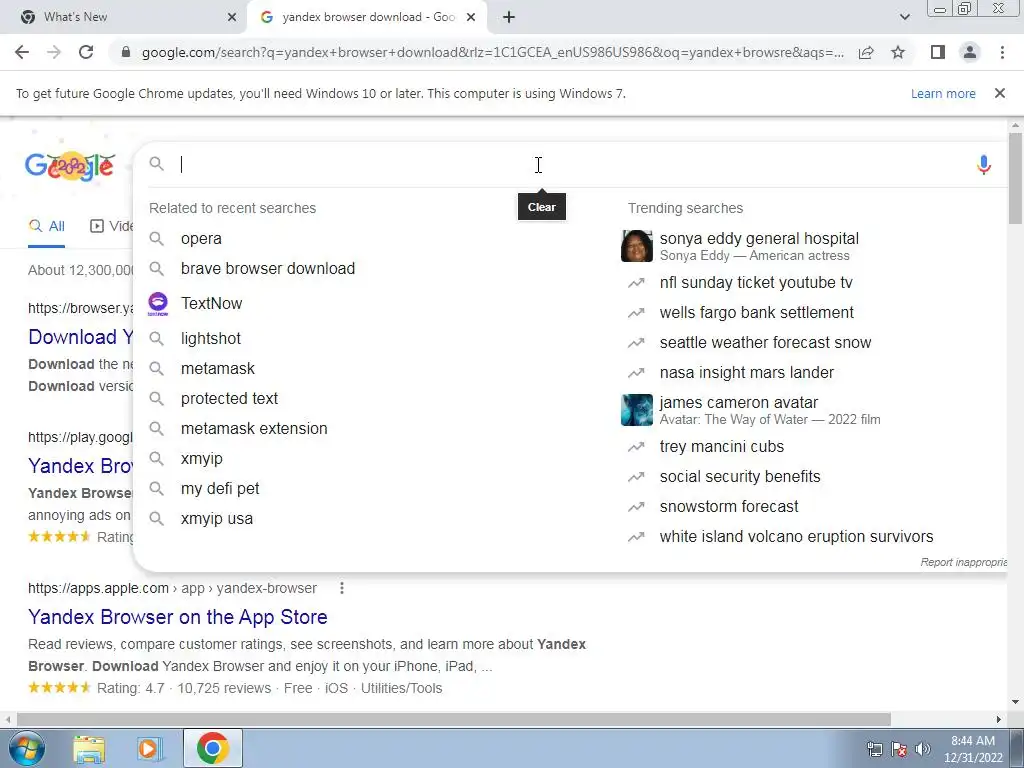Reload the current page
The height and width of the screenshot is (768, 1024).
(x=86, y=52)
